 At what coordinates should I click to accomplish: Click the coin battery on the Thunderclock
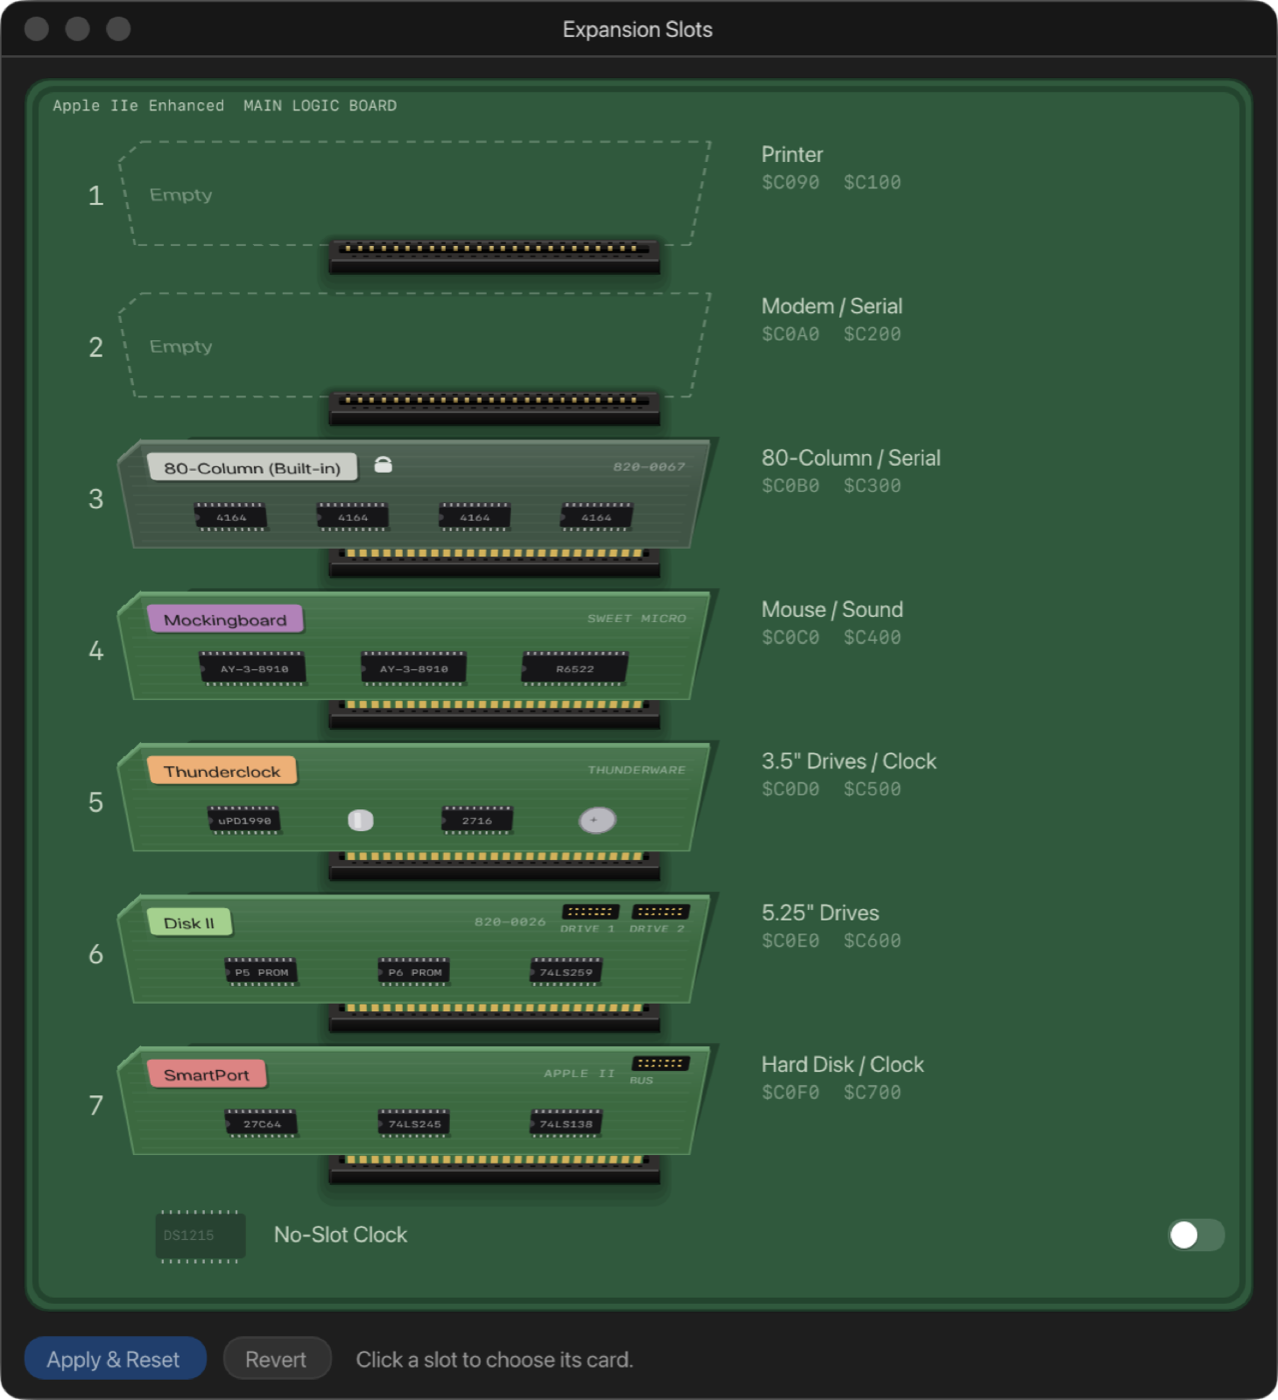point(597,820)
